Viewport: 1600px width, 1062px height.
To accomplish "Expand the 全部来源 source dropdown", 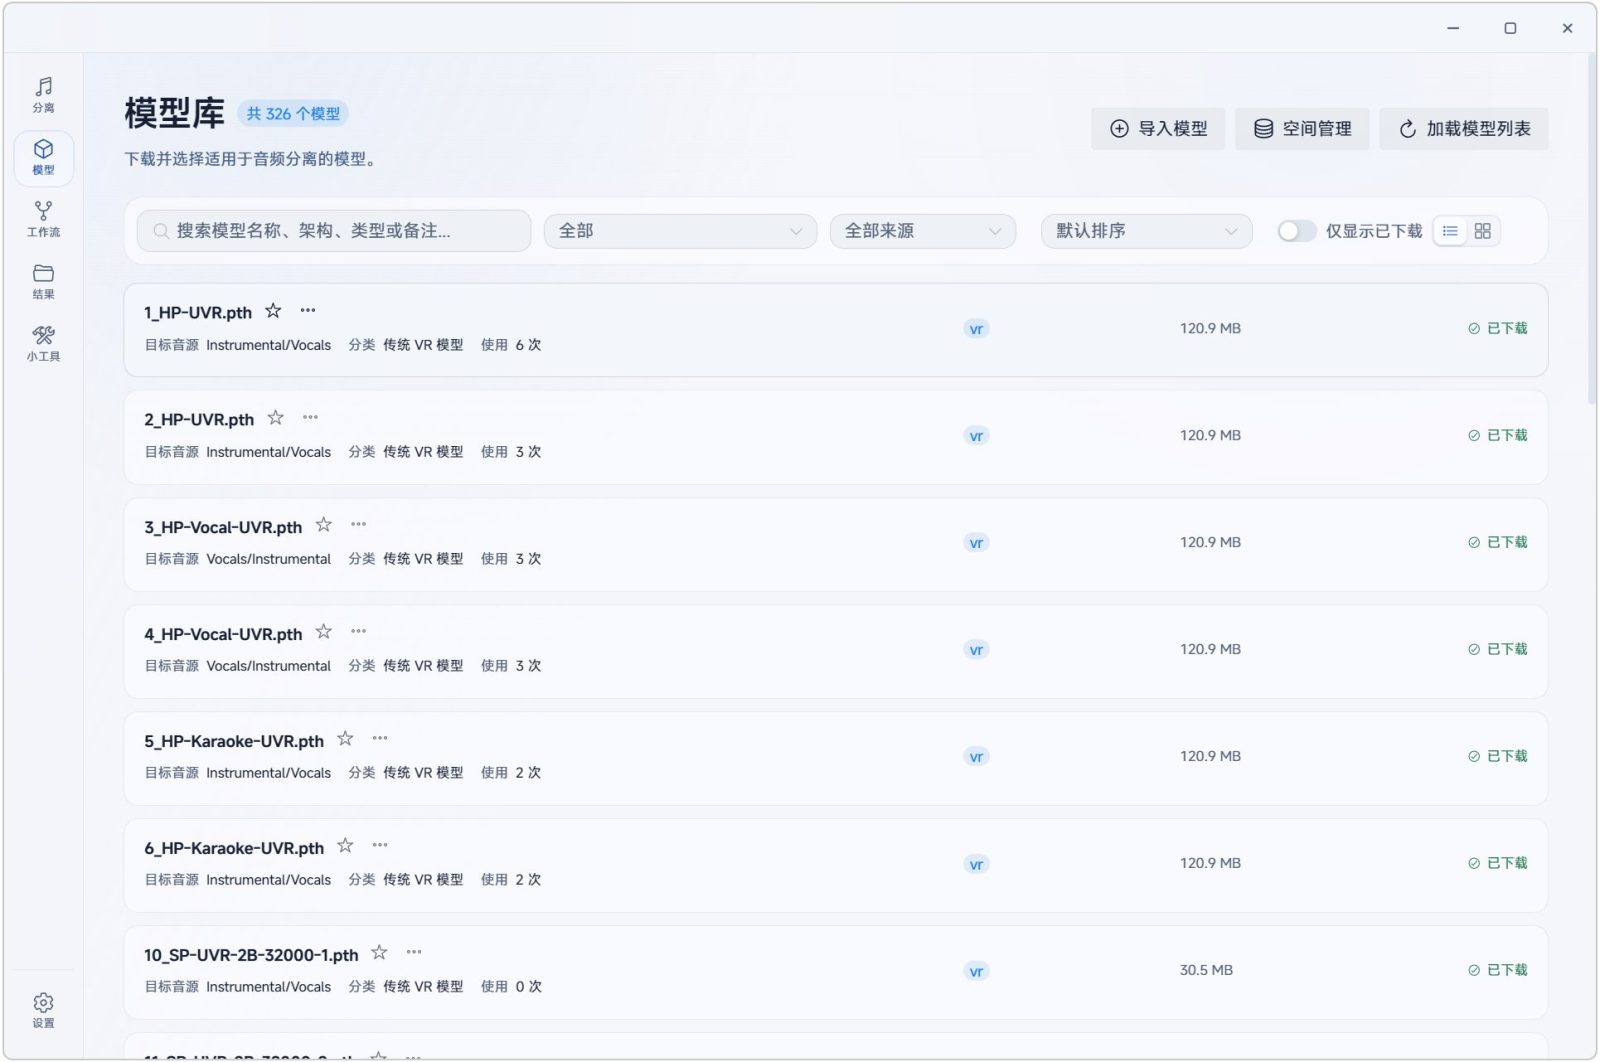I will [923, 231].
